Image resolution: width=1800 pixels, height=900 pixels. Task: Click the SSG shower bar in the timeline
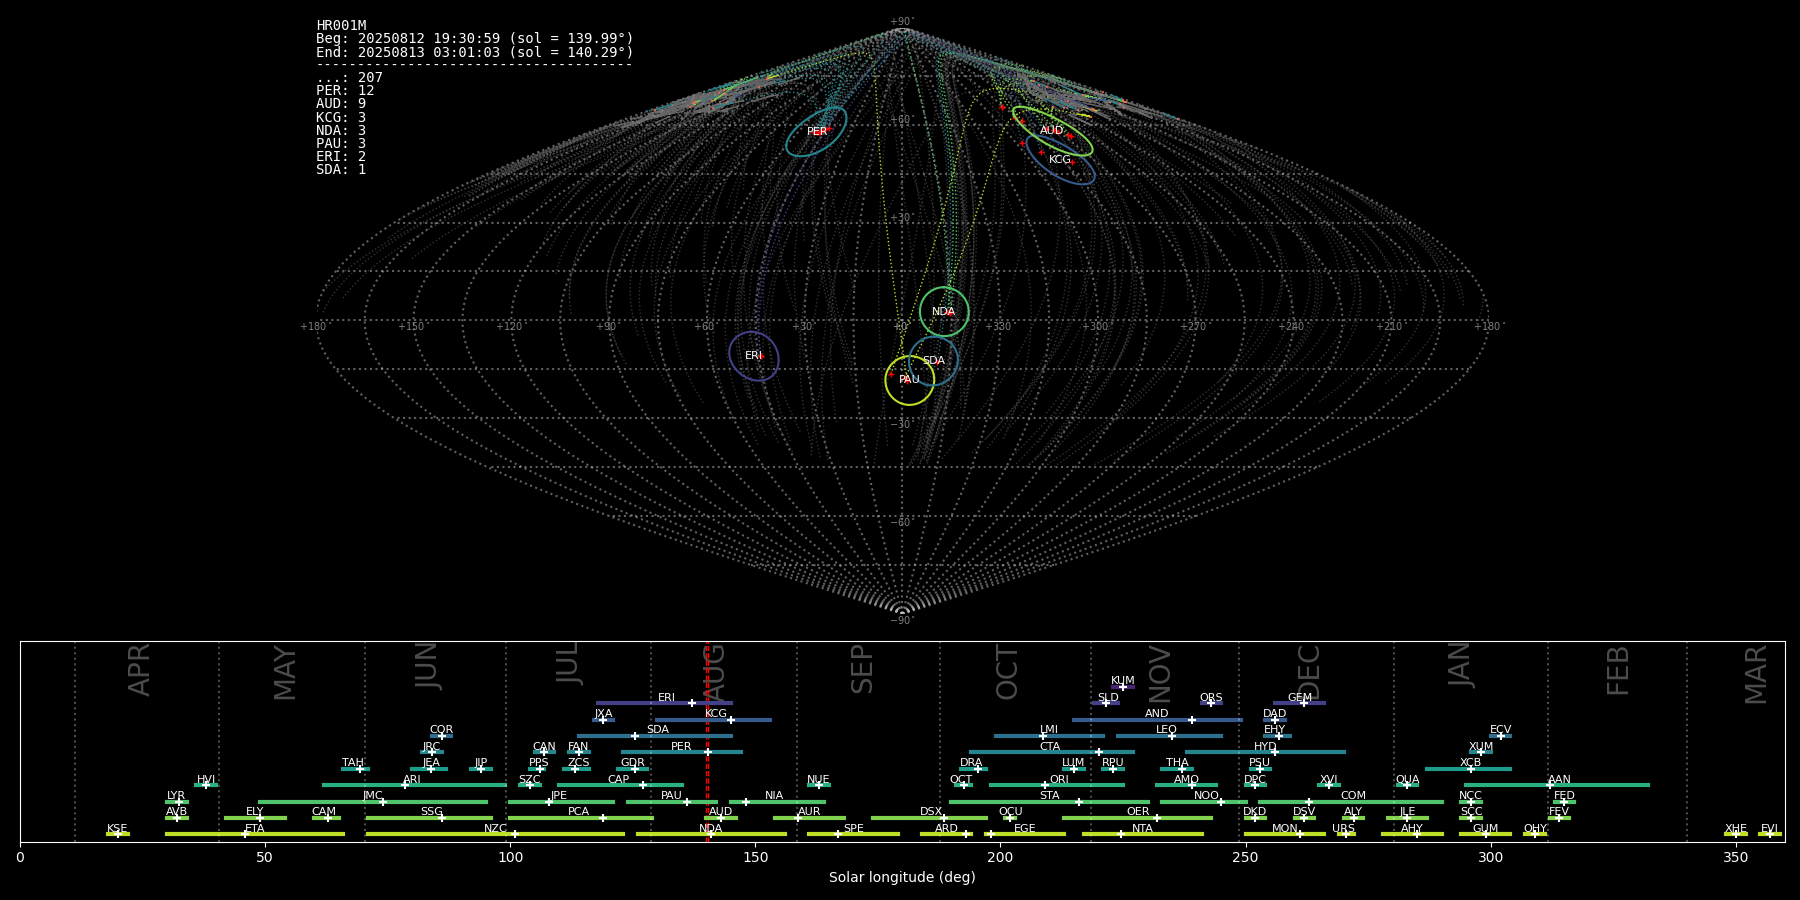tap(429, 818)
